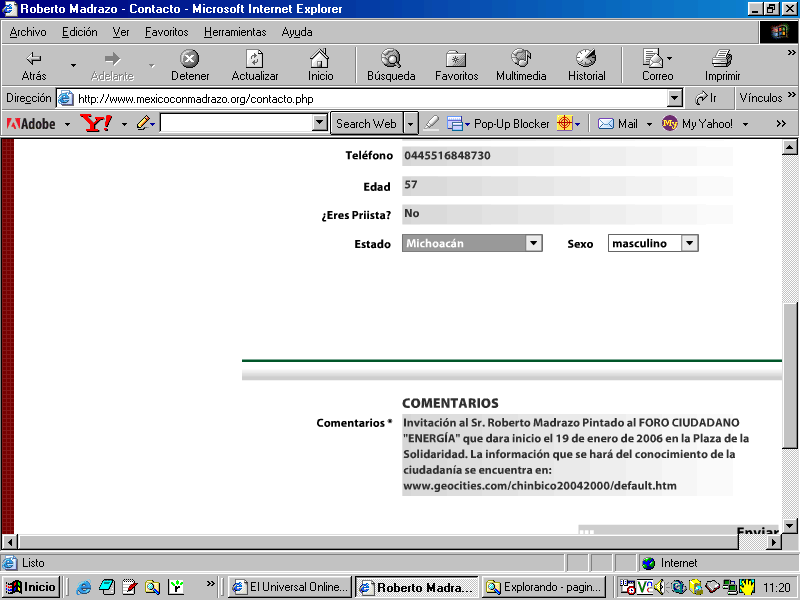Open the Favoritos menu
Image resolution: width=800 pixels, height=600 pixels.
pyautogui.click(x=166, y=32)
